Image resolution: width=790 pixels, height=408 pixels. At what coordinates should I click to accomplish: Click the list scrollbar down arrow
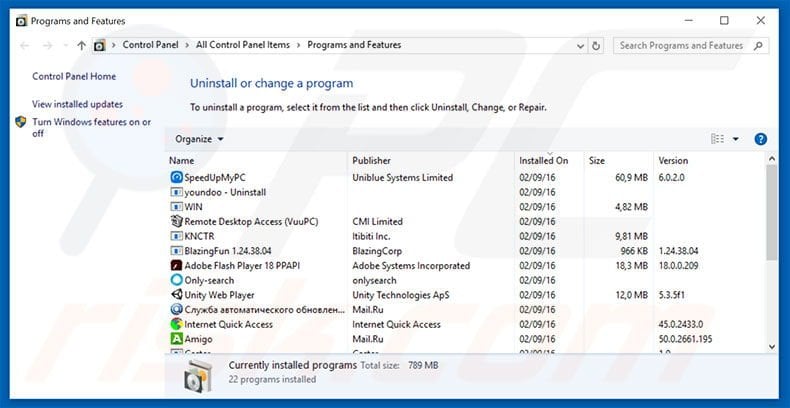click(x=772, y=347)
